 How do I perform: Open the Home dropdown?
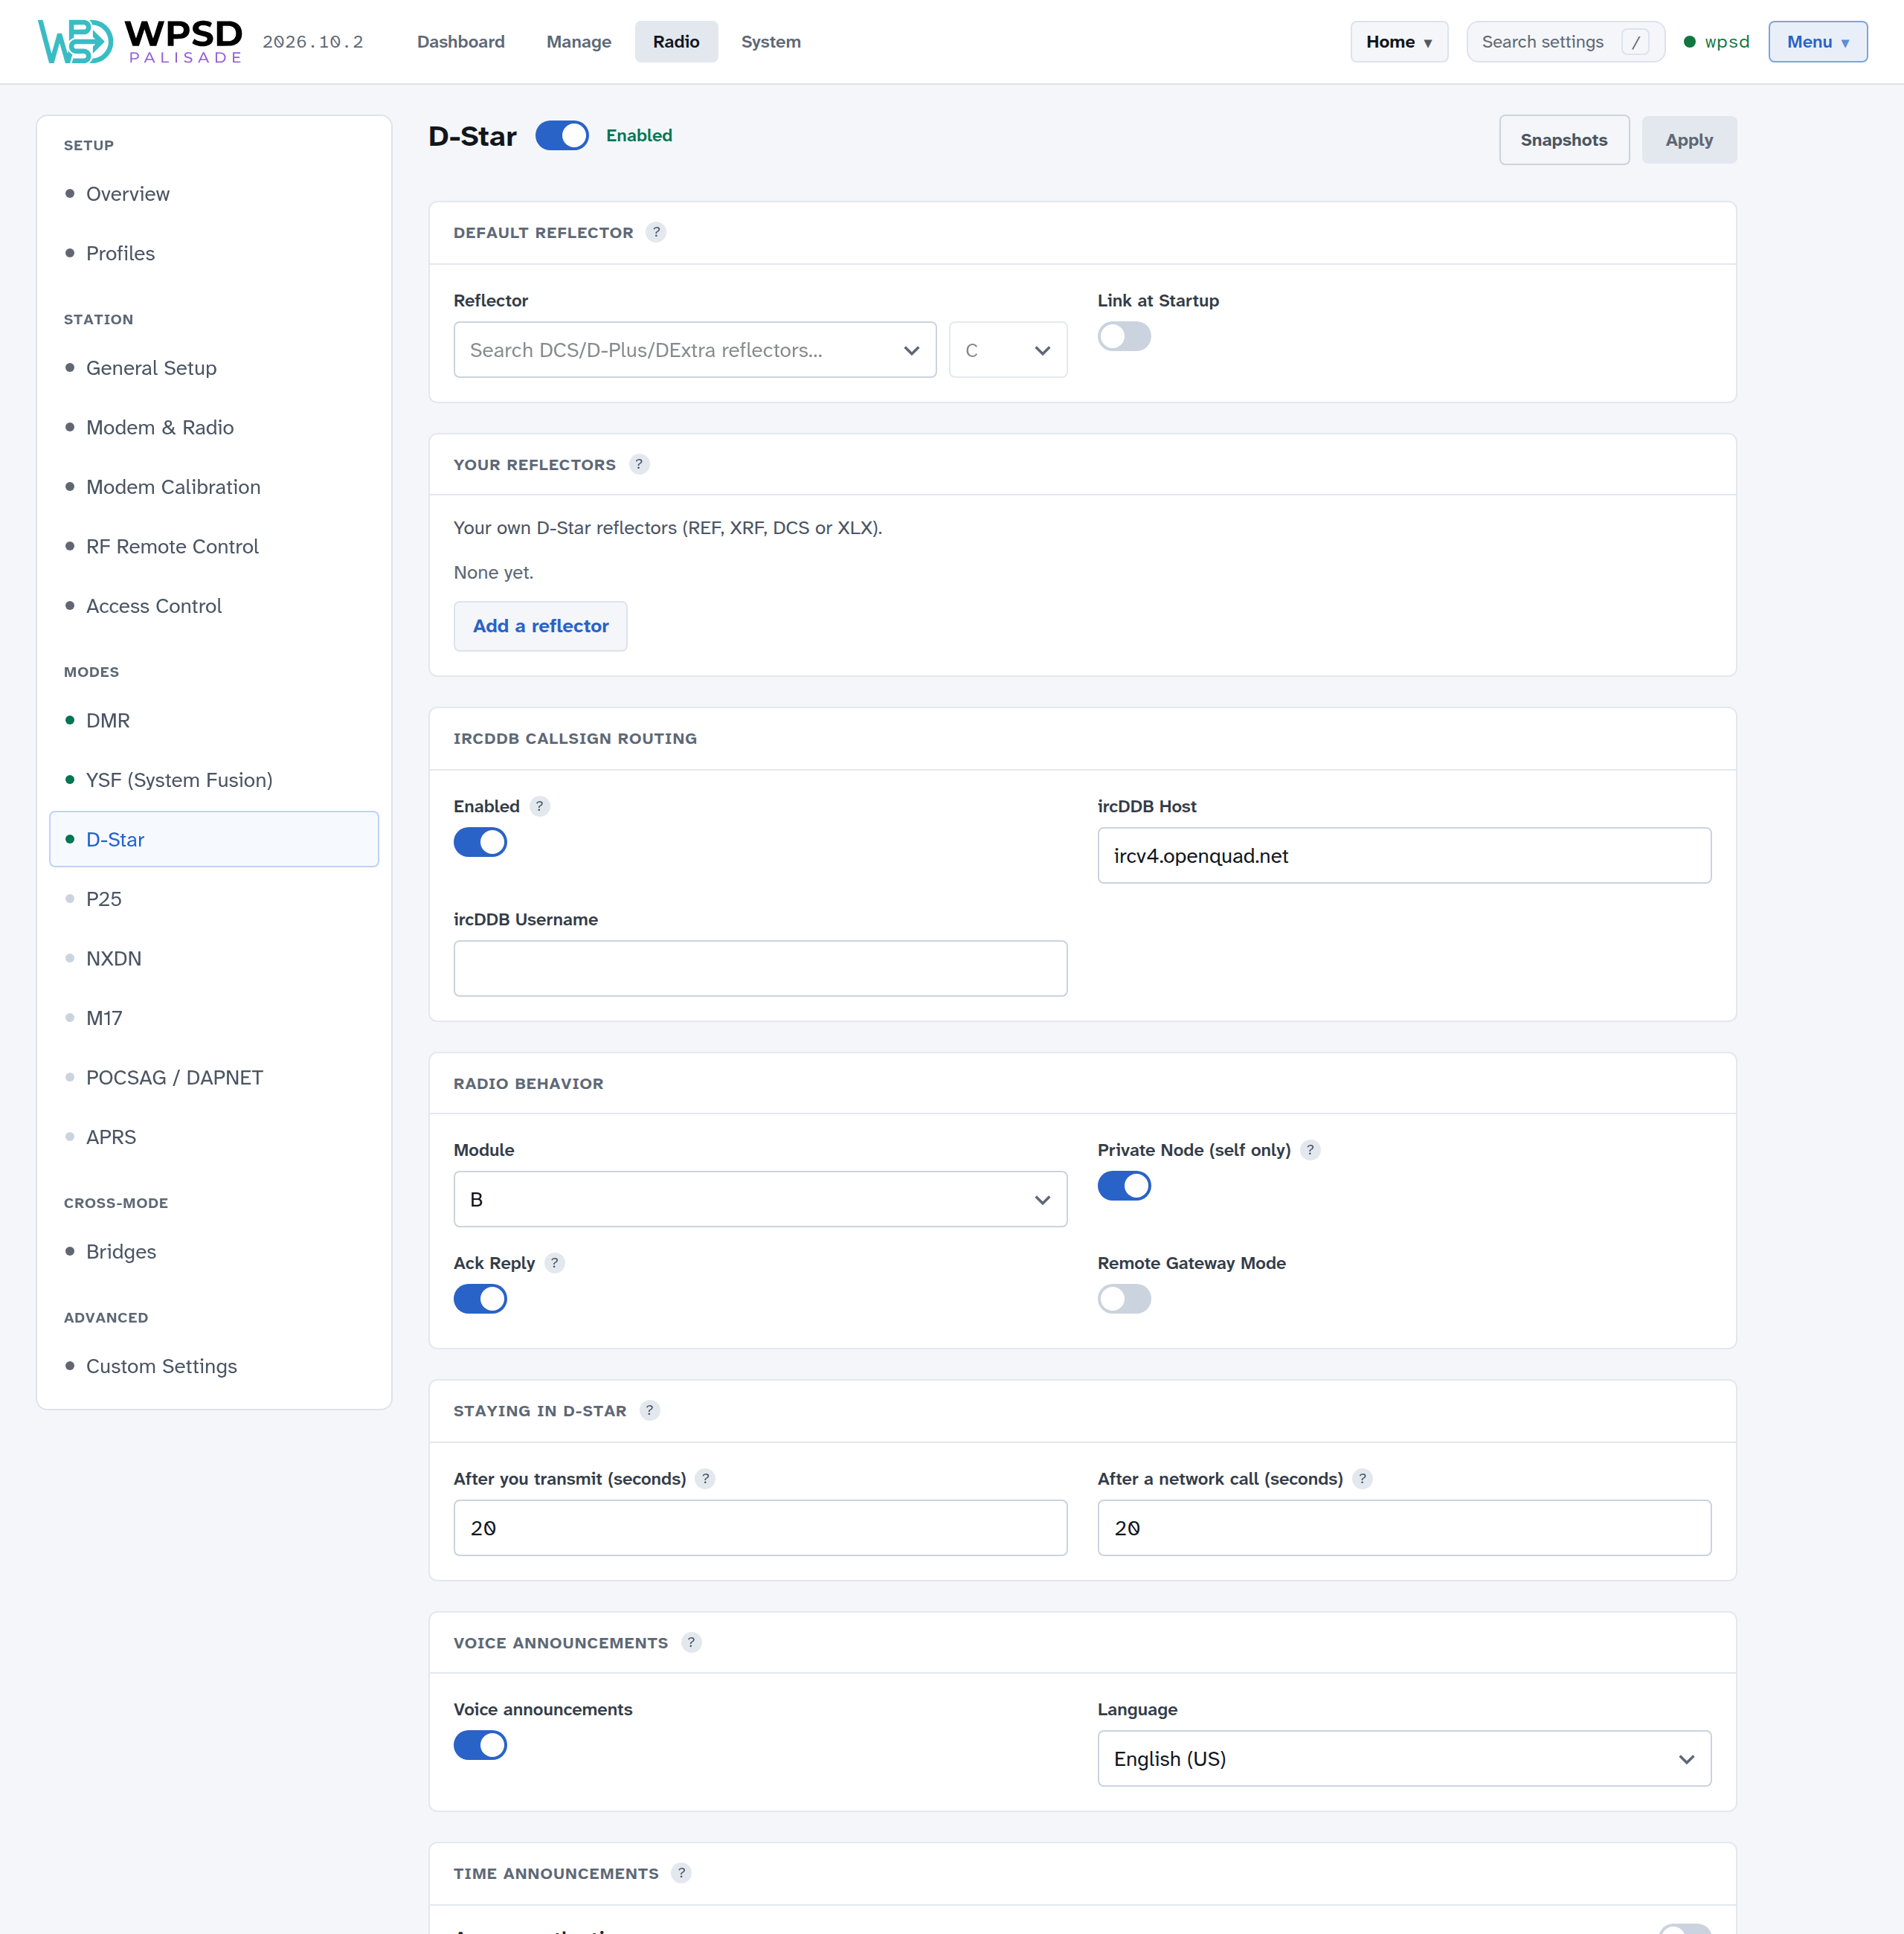(x=1399, y=42)
